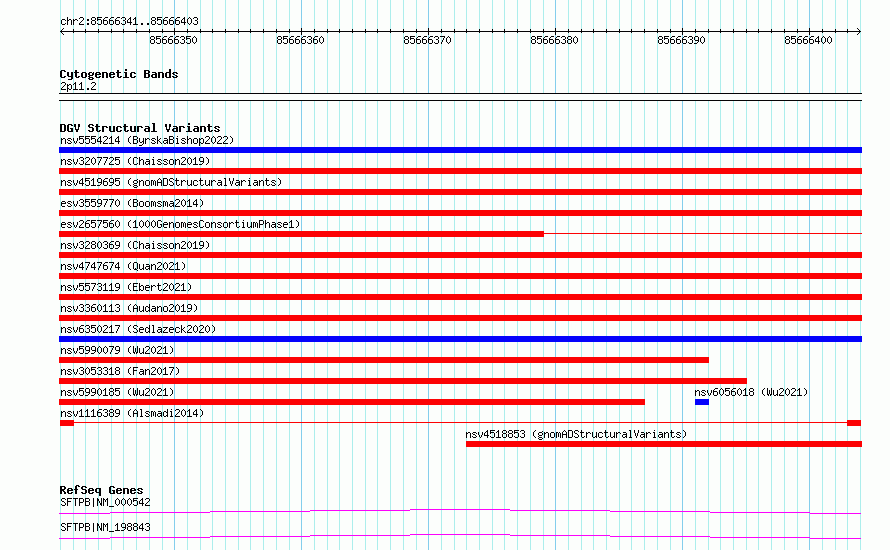Open gene SFTPB|NM_198843 label
The width and height of the screenshot is (890, 550).
(105, 527)
